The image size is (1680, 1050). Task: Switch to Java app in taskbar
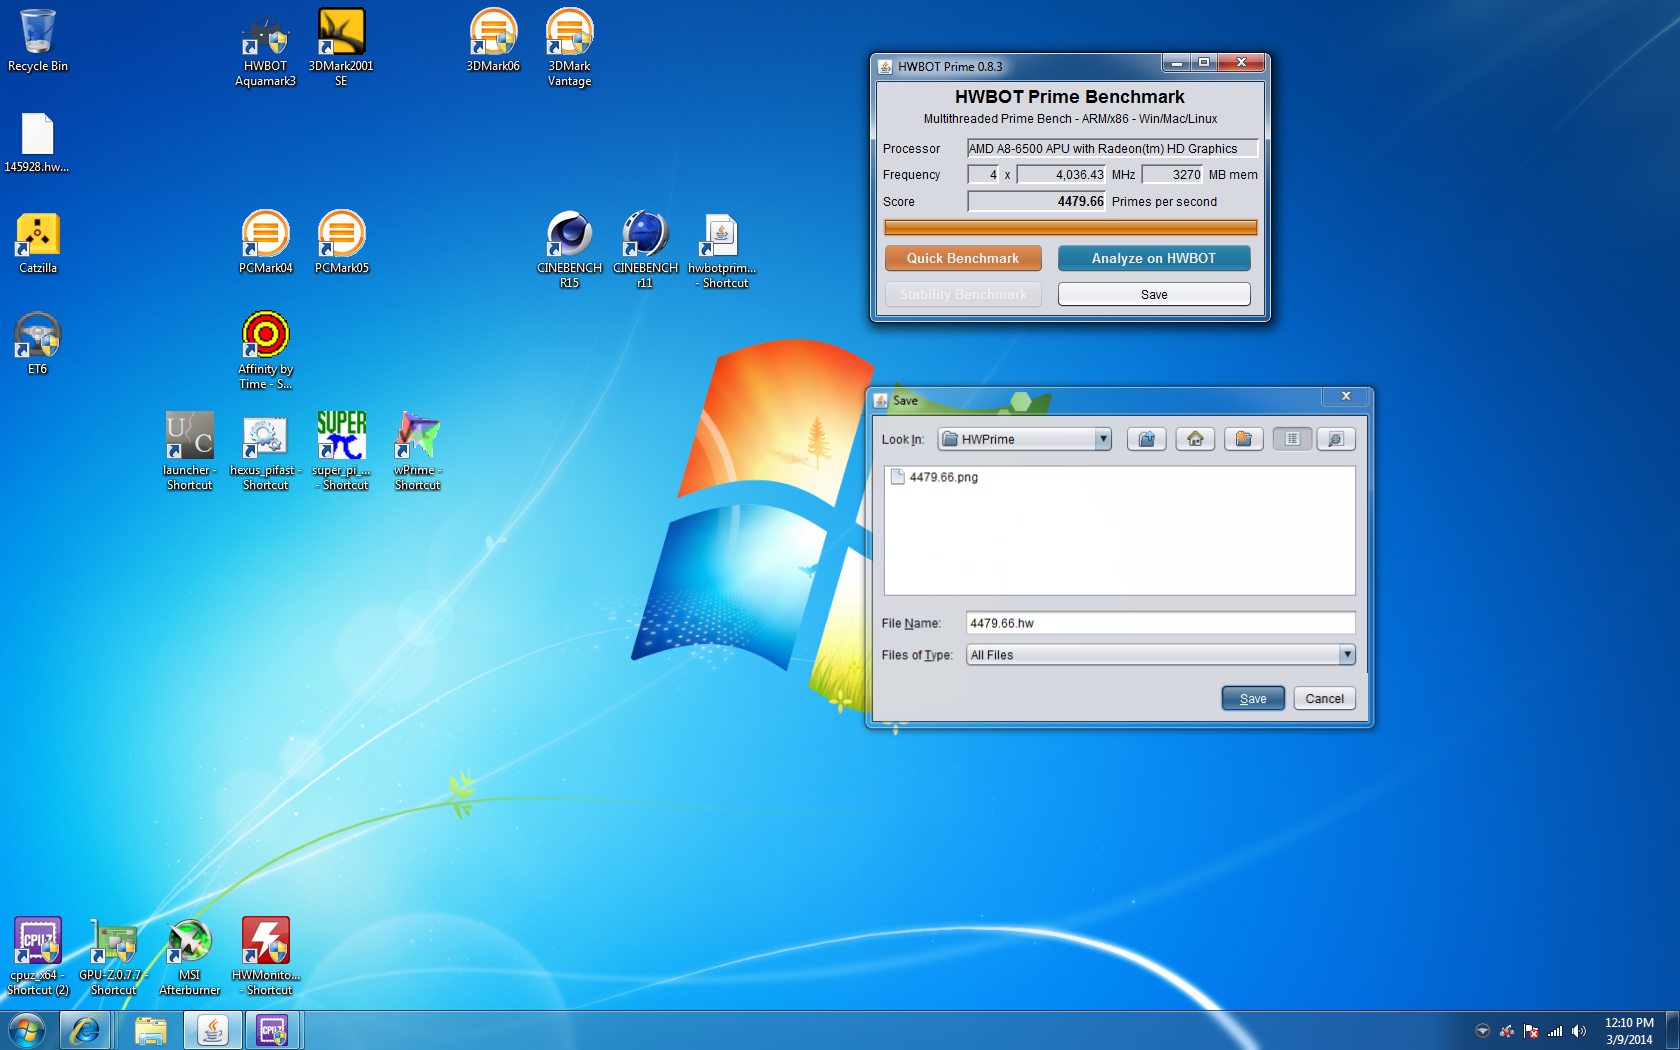[x=212, y=1030]
